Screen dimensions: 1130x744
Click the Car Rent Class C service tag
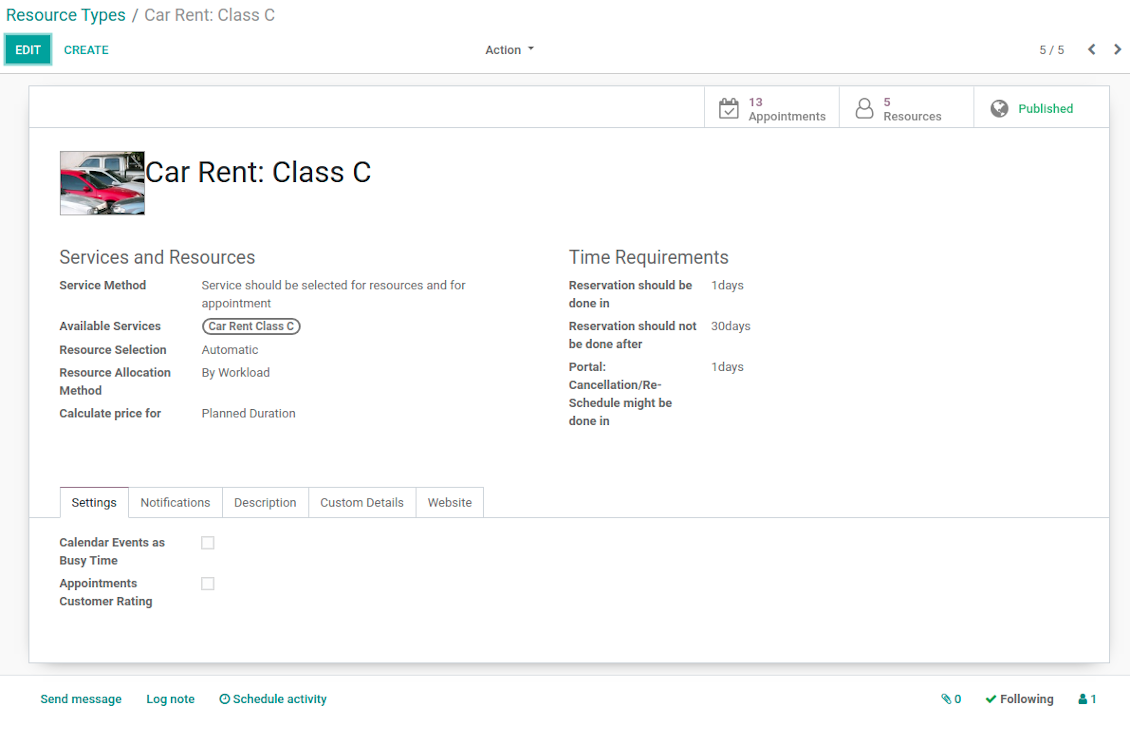pos(251,327)
